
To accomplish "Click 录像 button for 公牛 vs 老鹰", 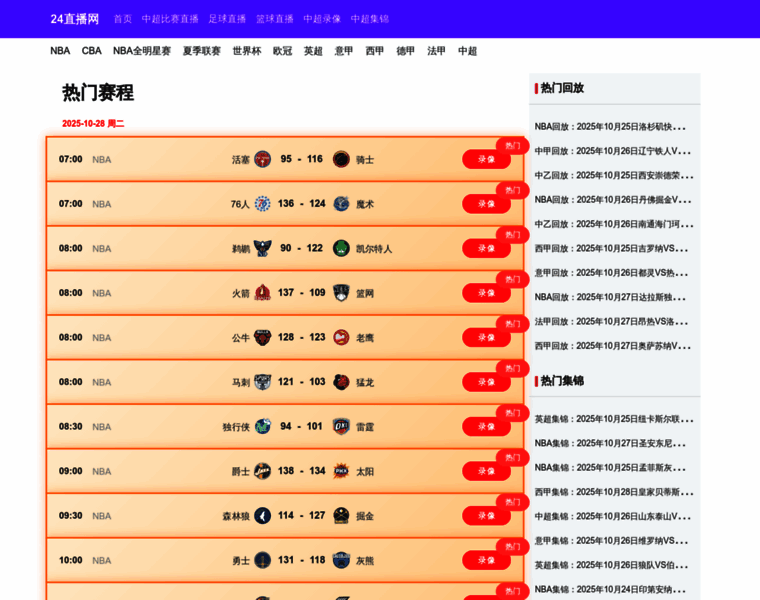I will [x=486, y=337].
